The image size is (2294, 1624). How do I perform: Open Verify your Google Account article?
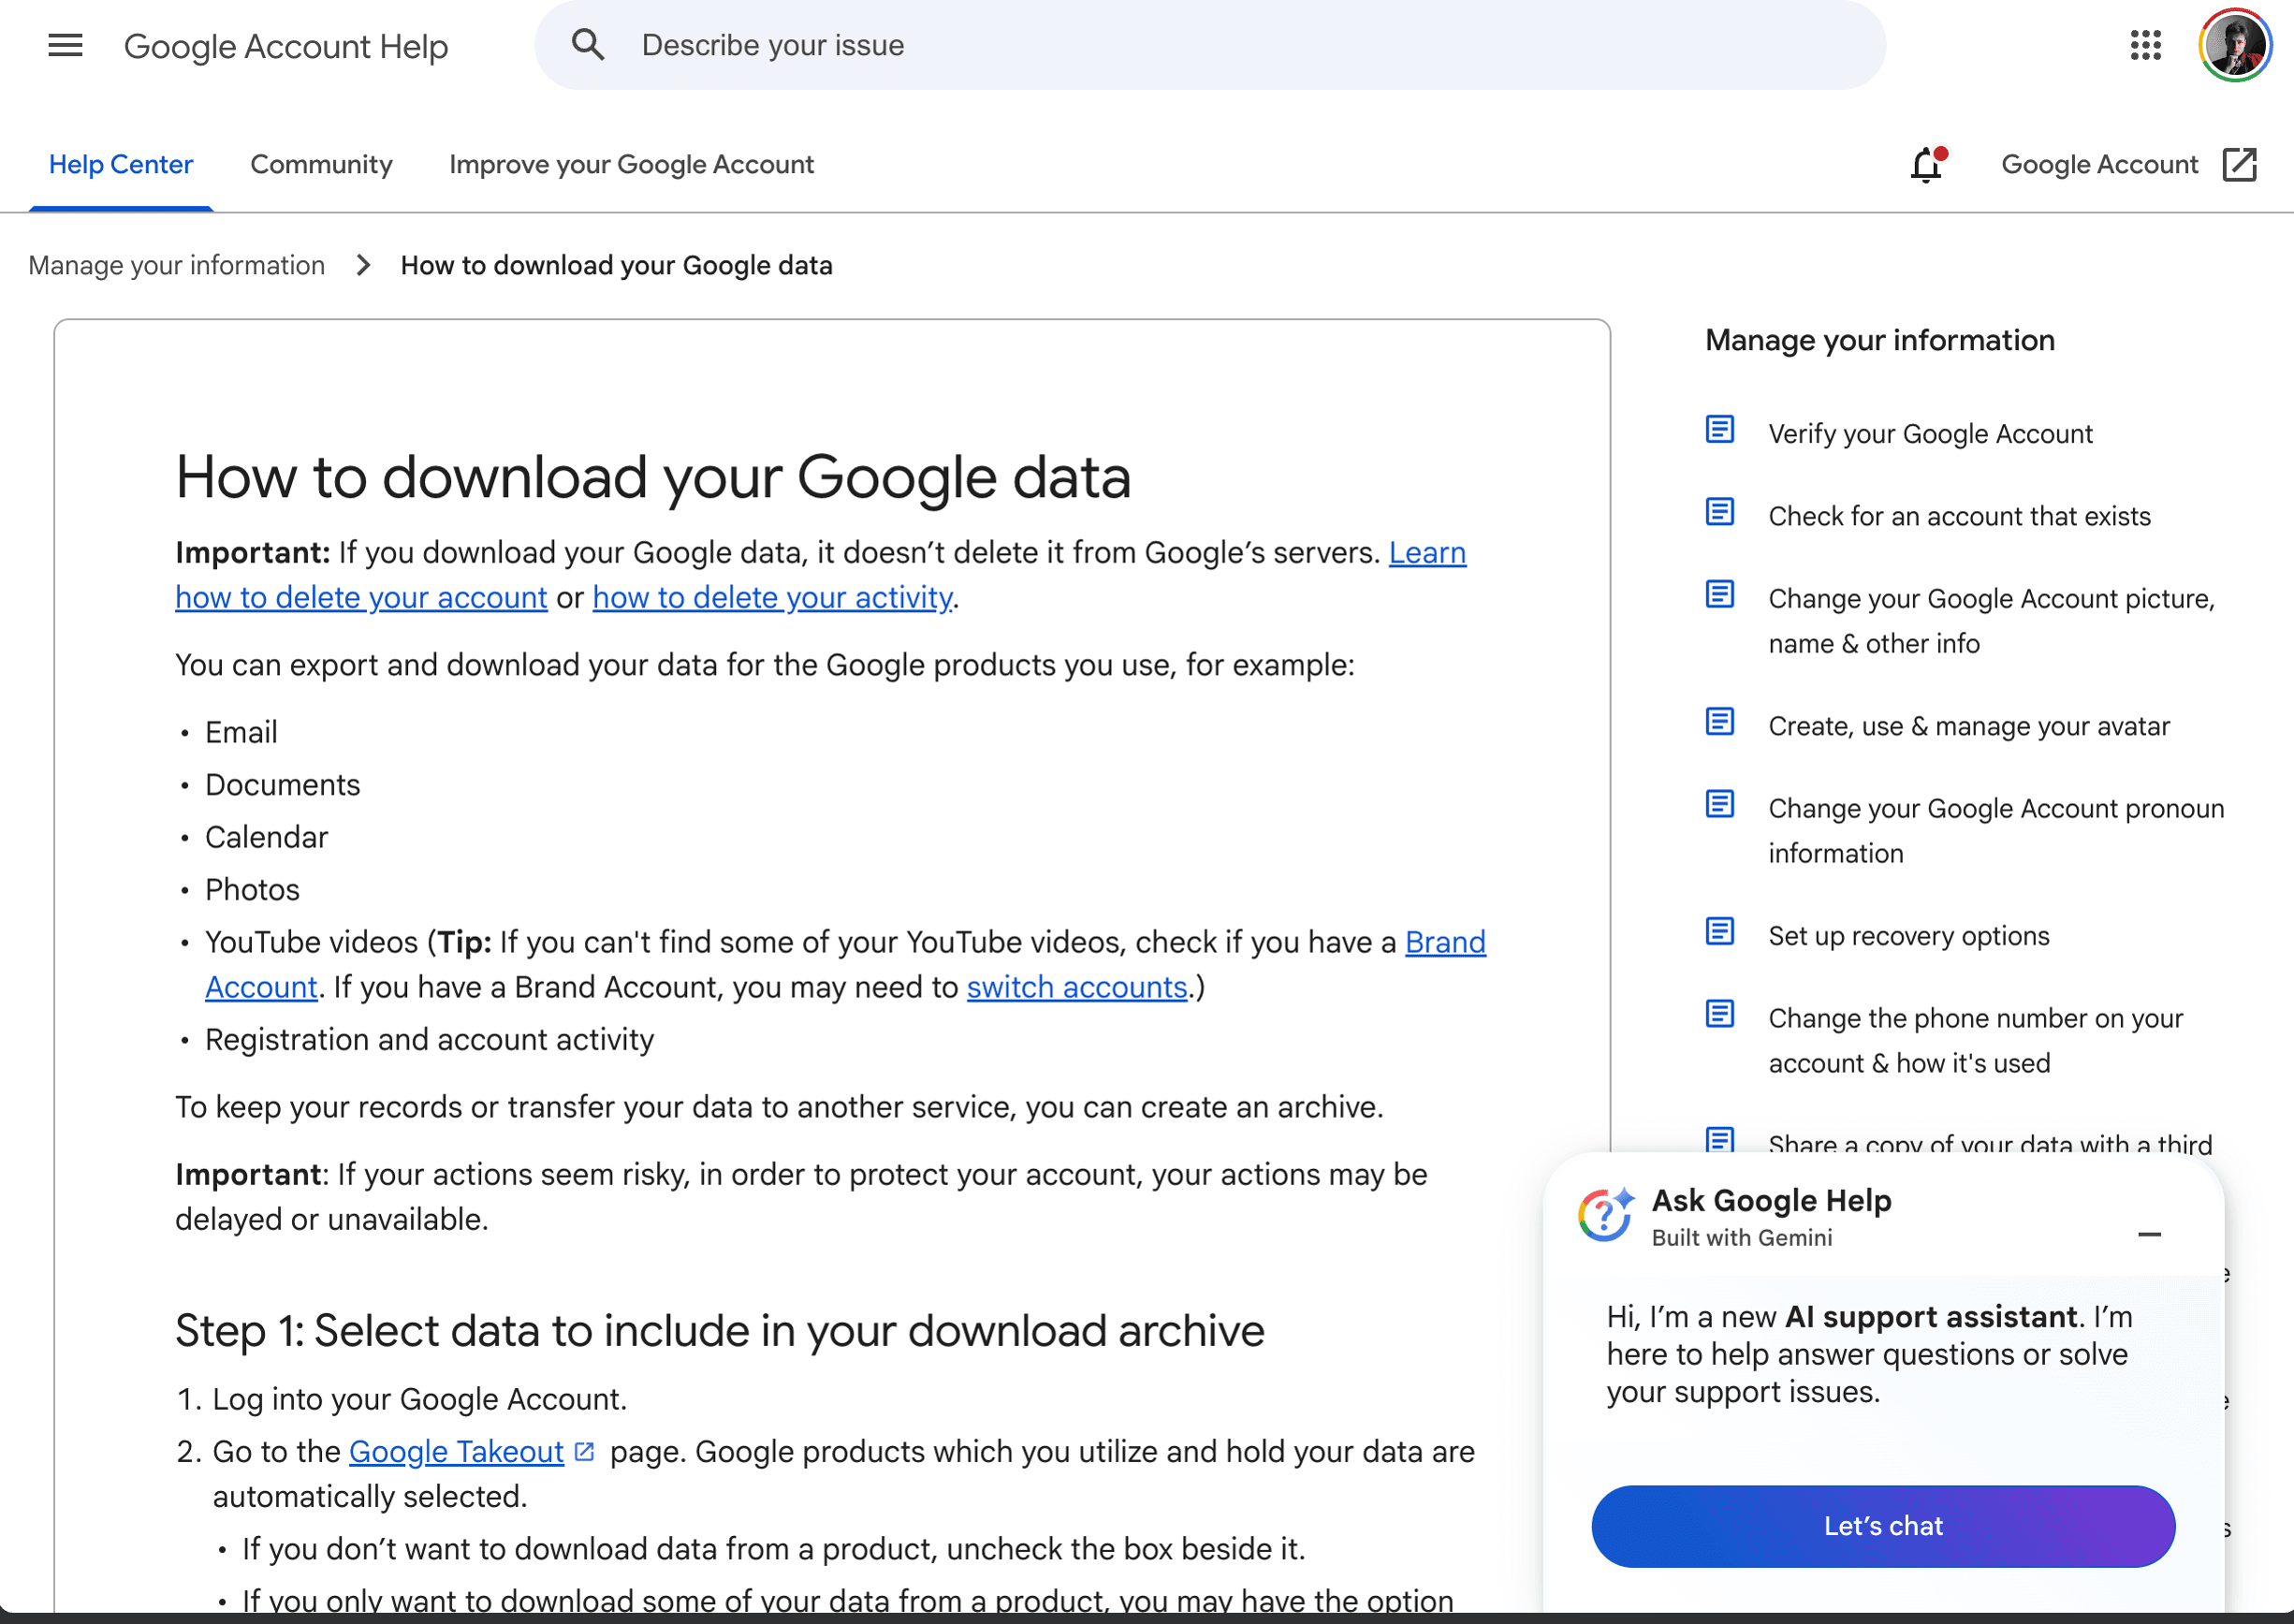tap(1930, 434)
